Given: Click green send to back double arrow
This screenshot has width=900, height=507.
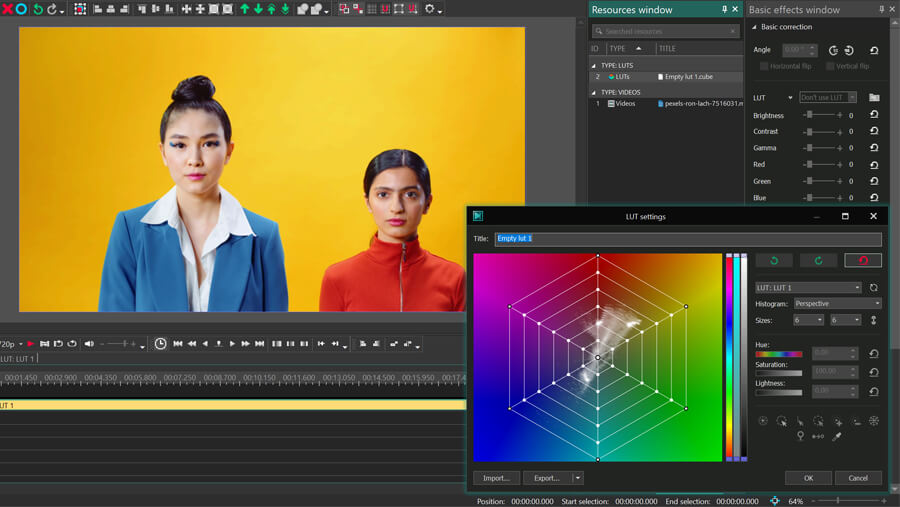Looking at the screenshot, I should (285, 9).
